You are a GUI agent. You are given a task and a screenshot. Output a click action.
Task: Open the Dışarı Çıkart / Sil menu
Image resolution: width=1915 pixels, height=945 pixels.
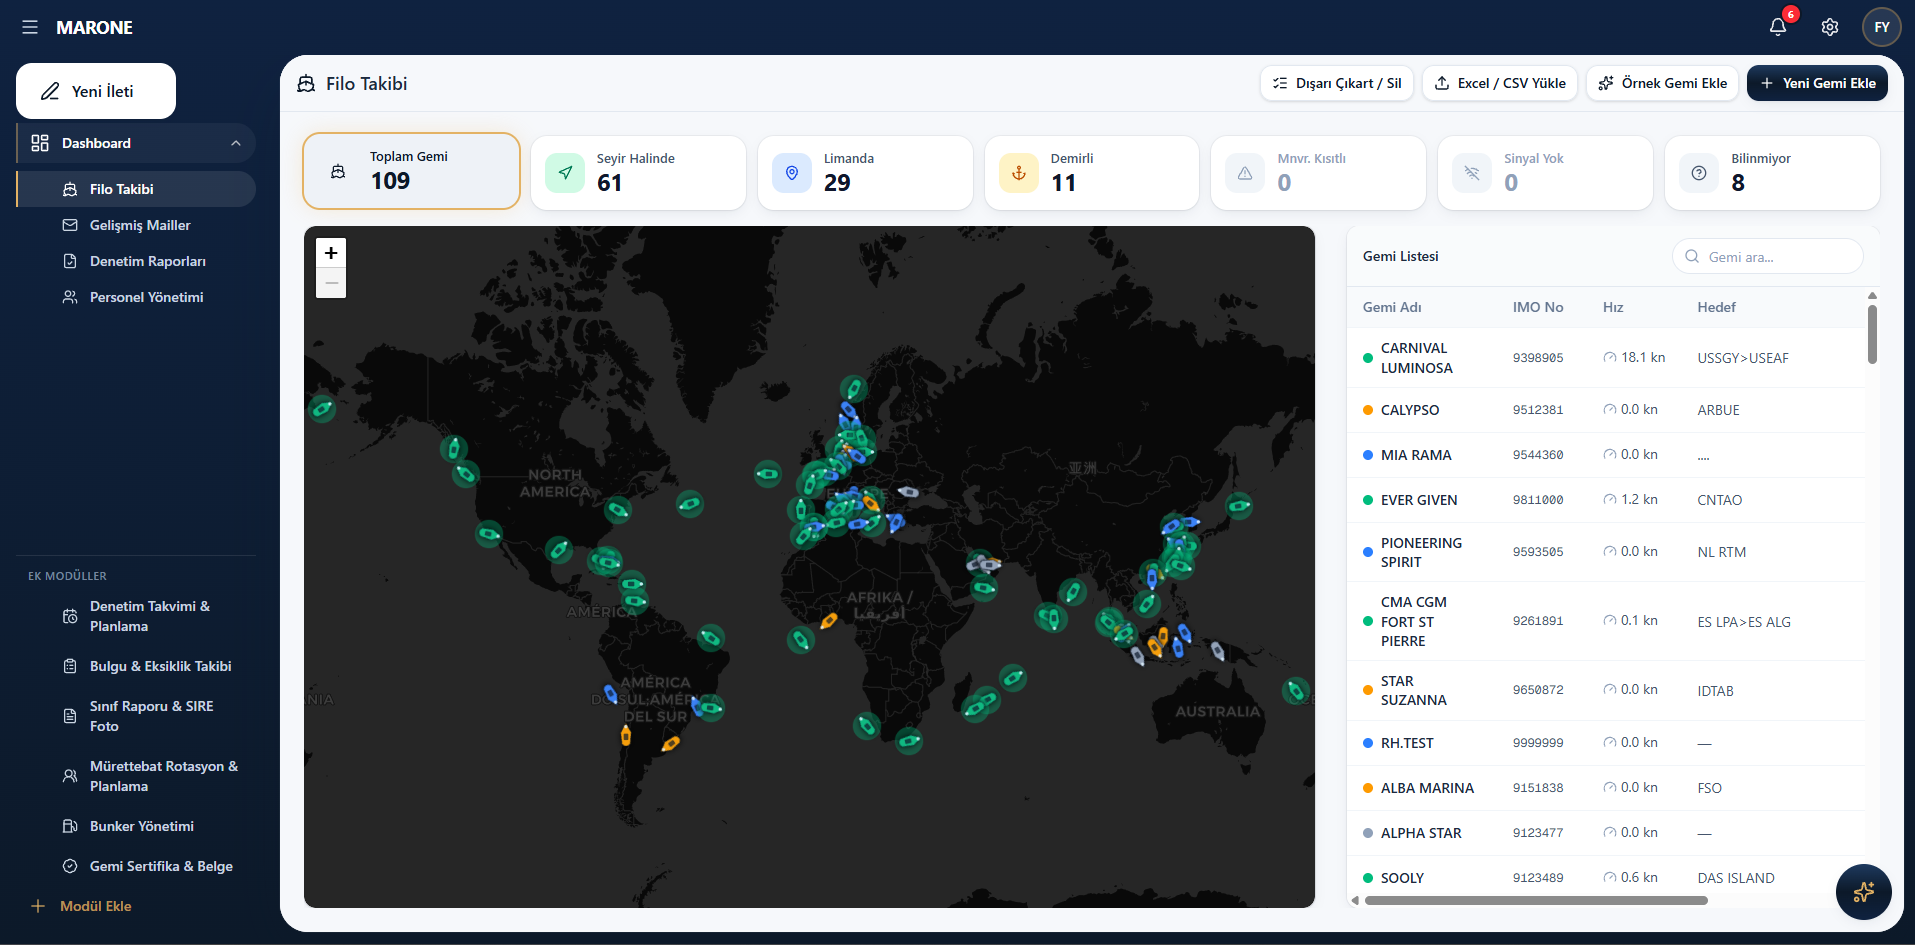tap(1336, 83)
